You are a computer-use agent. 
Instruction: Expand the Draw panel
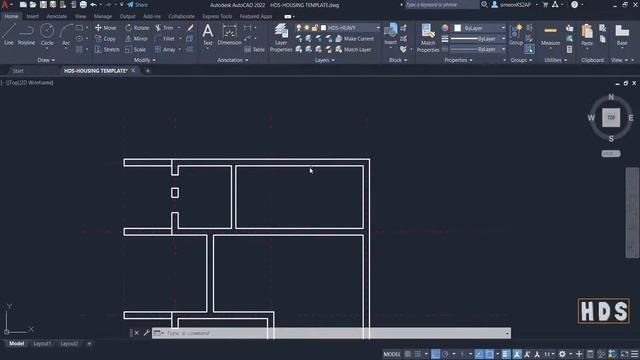(46, 60)
